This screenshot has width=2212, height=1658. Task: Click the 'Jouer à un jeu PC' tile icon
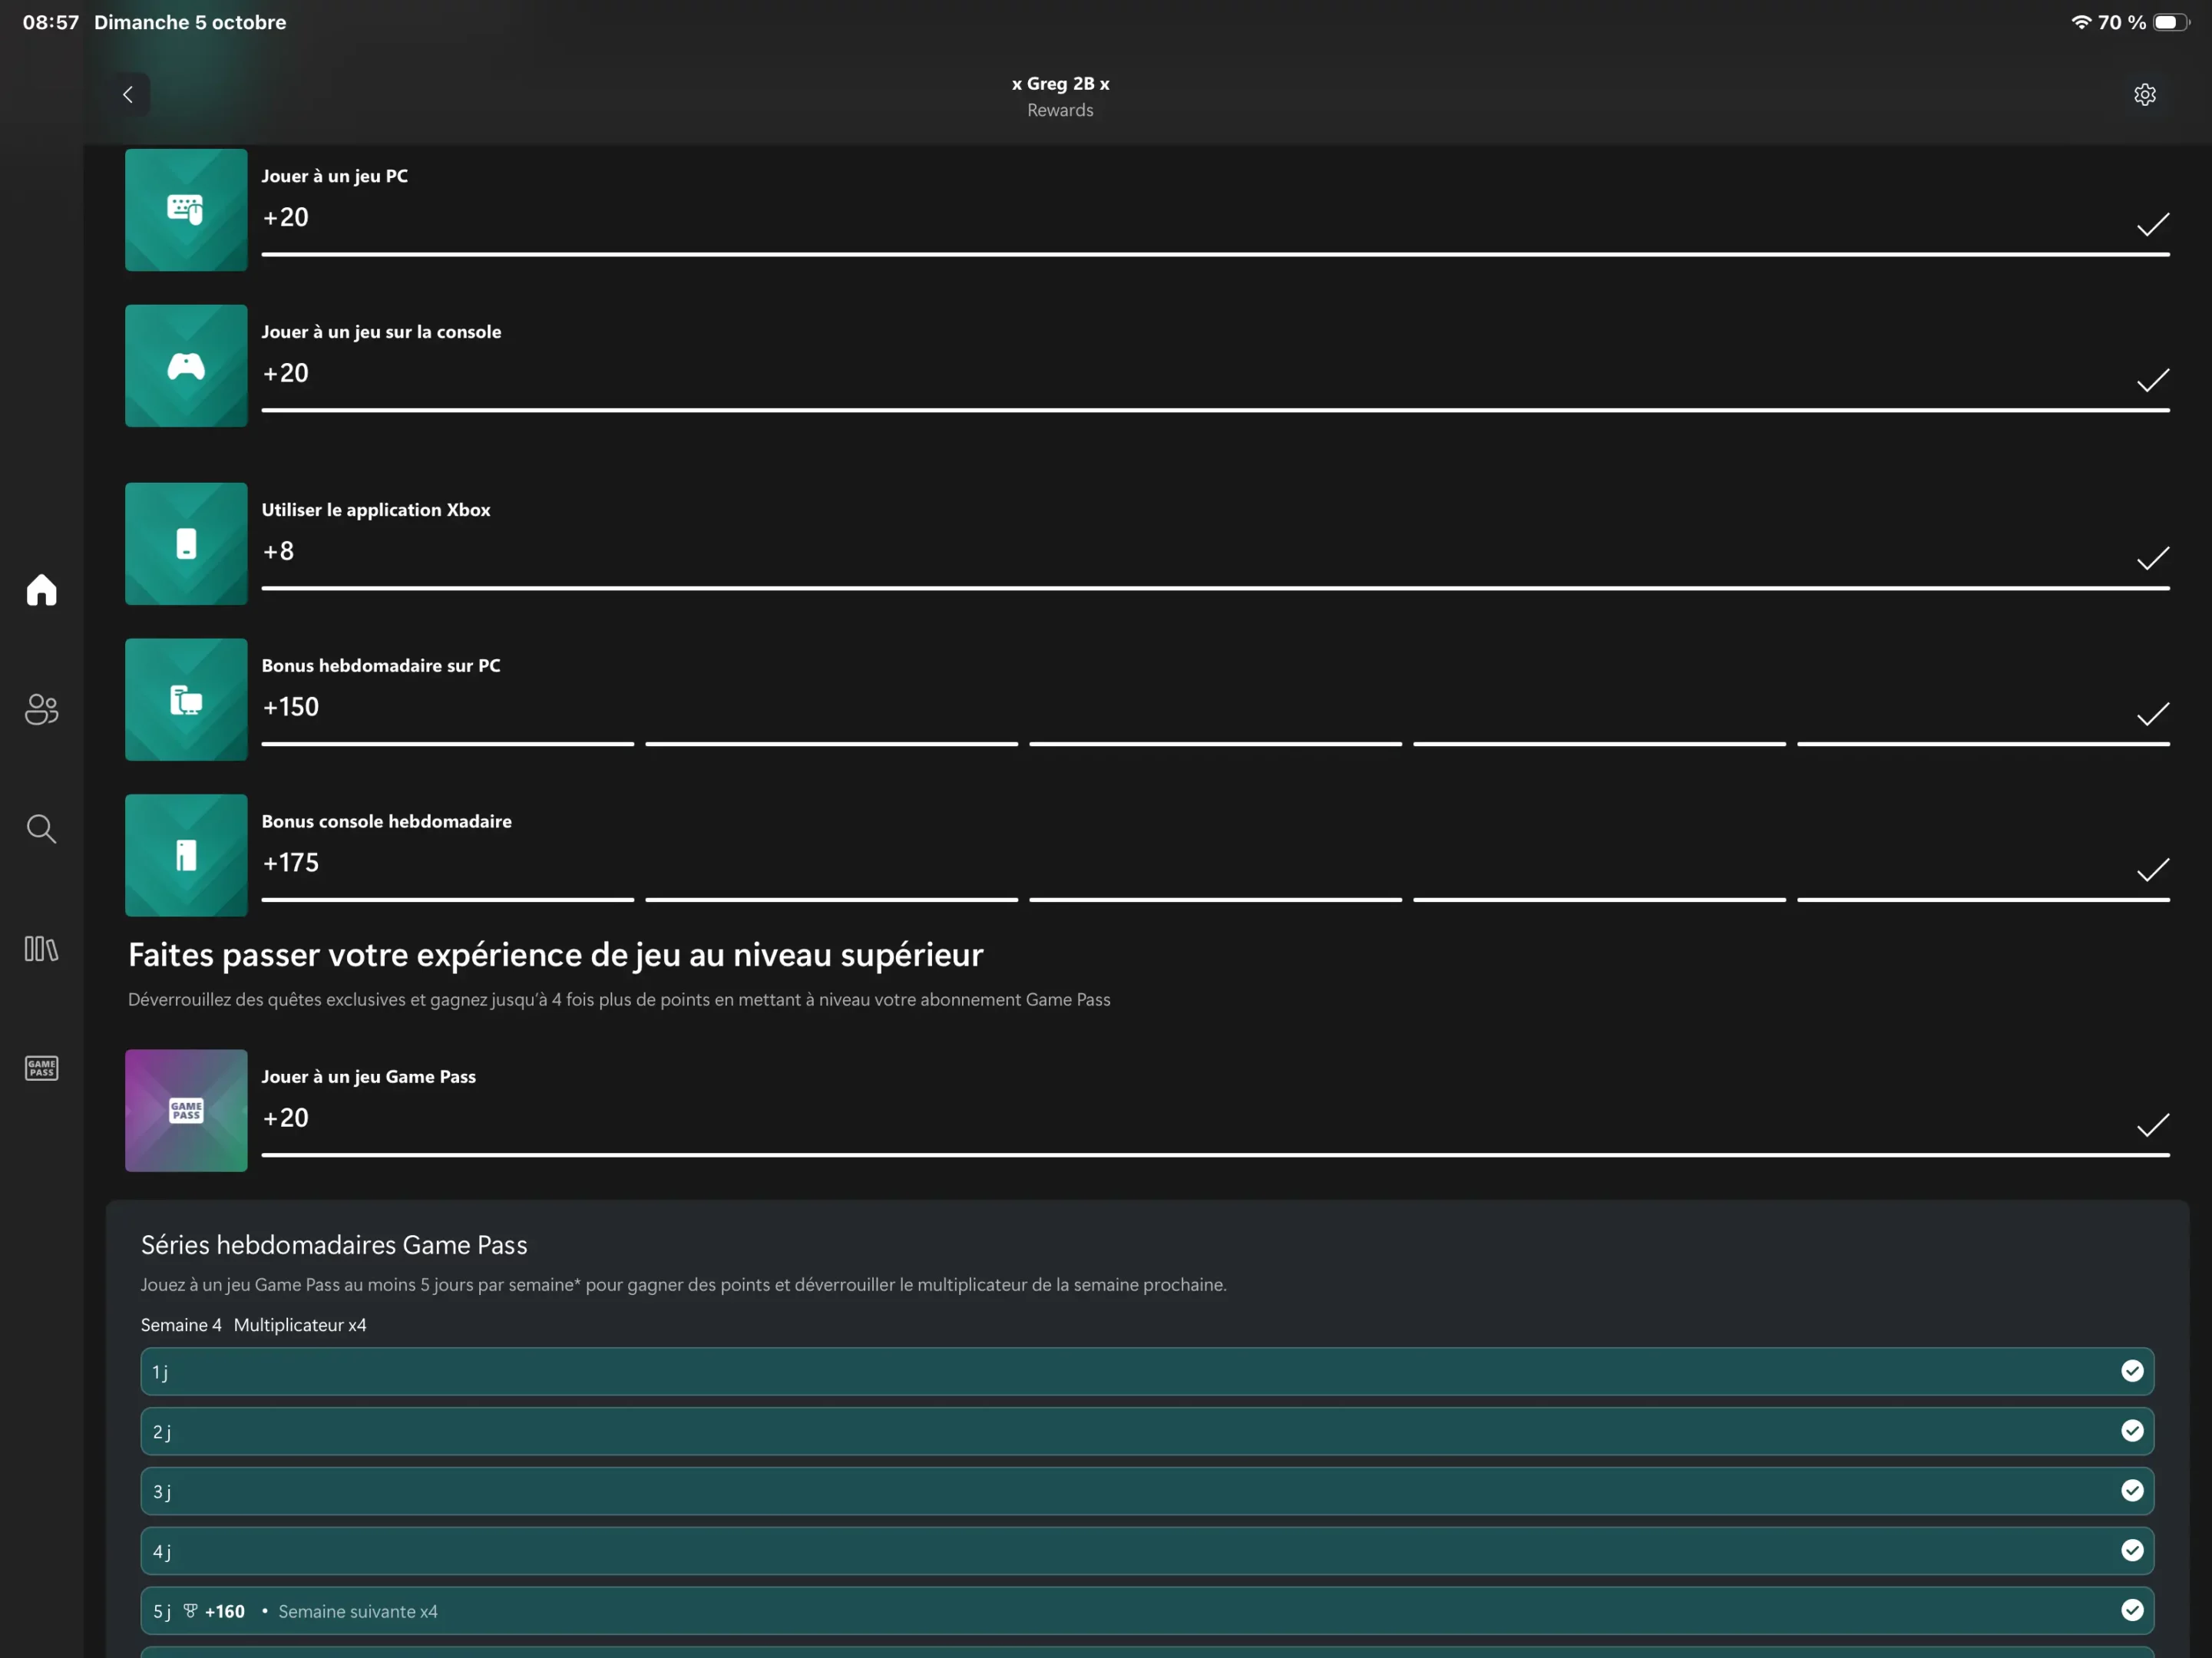coord(186,210)
